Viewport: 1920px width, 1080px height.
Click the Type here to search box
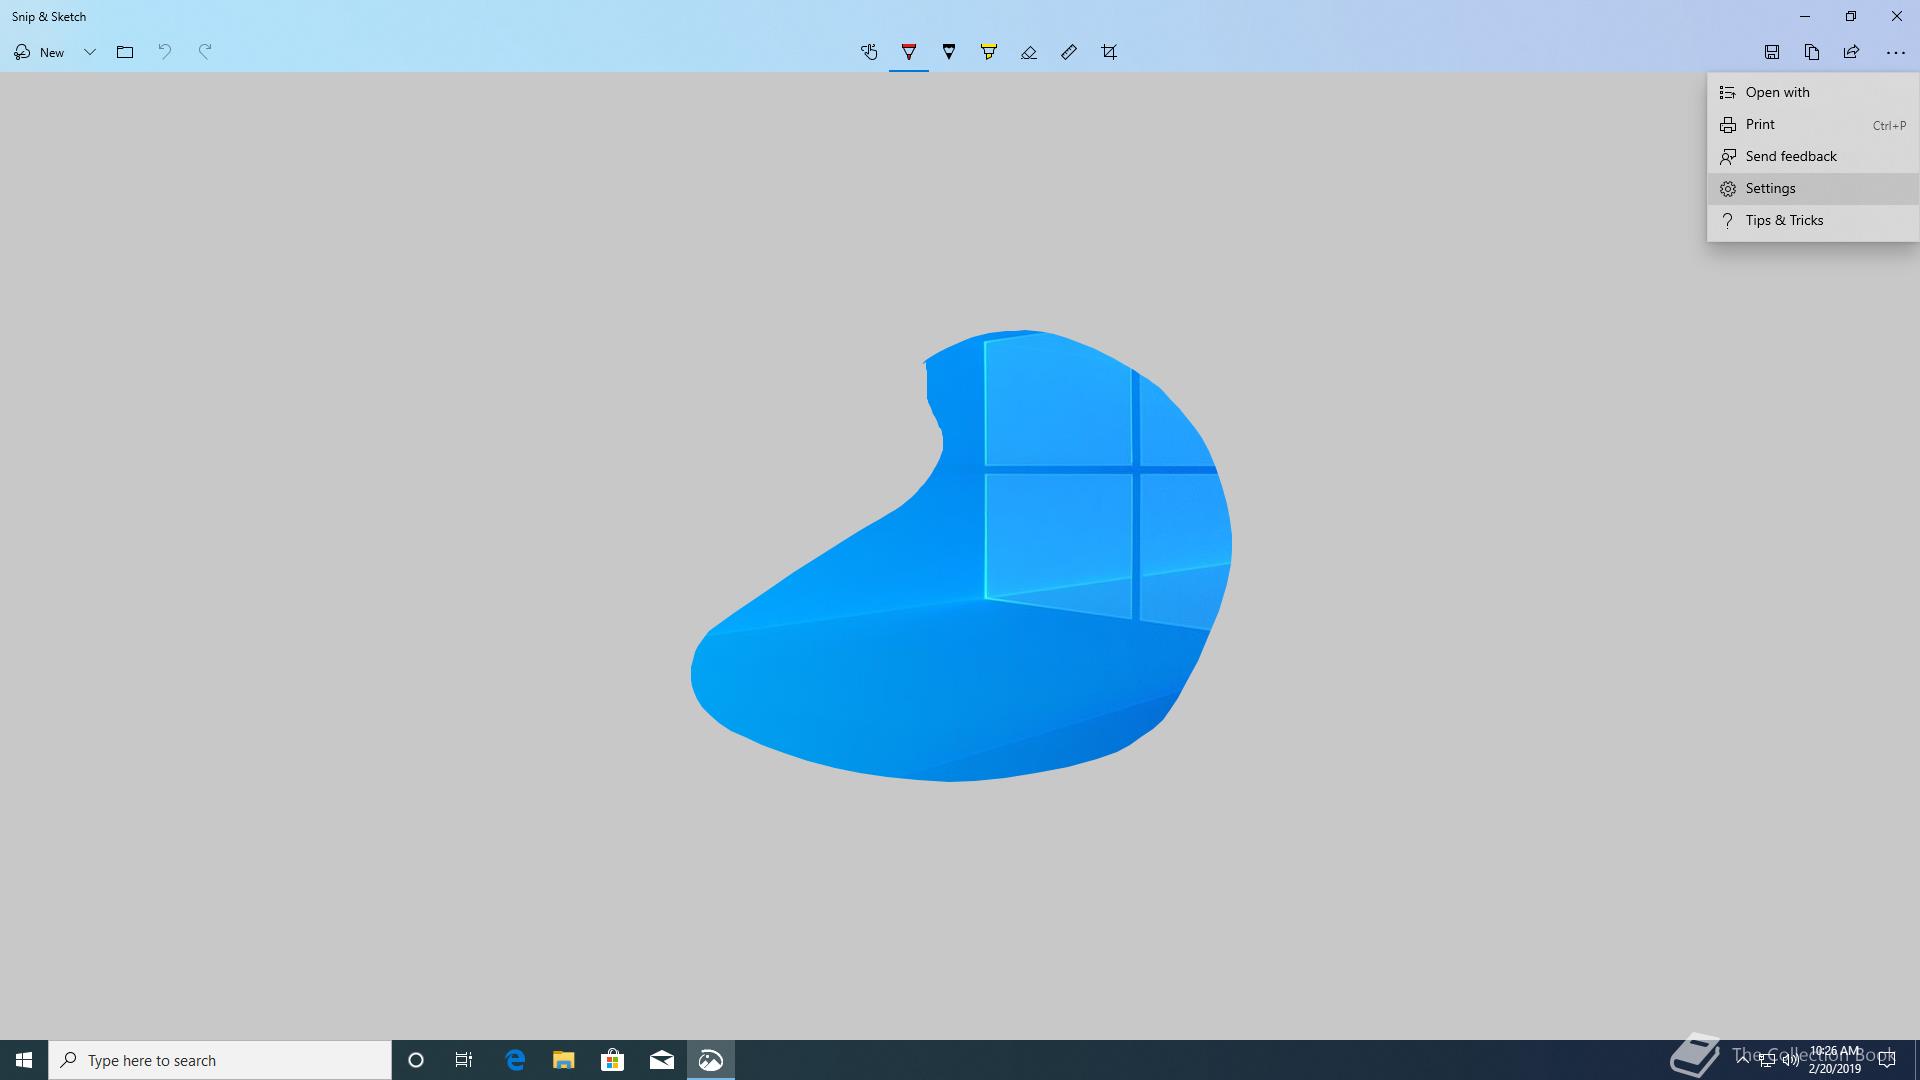click(220, 1060)
